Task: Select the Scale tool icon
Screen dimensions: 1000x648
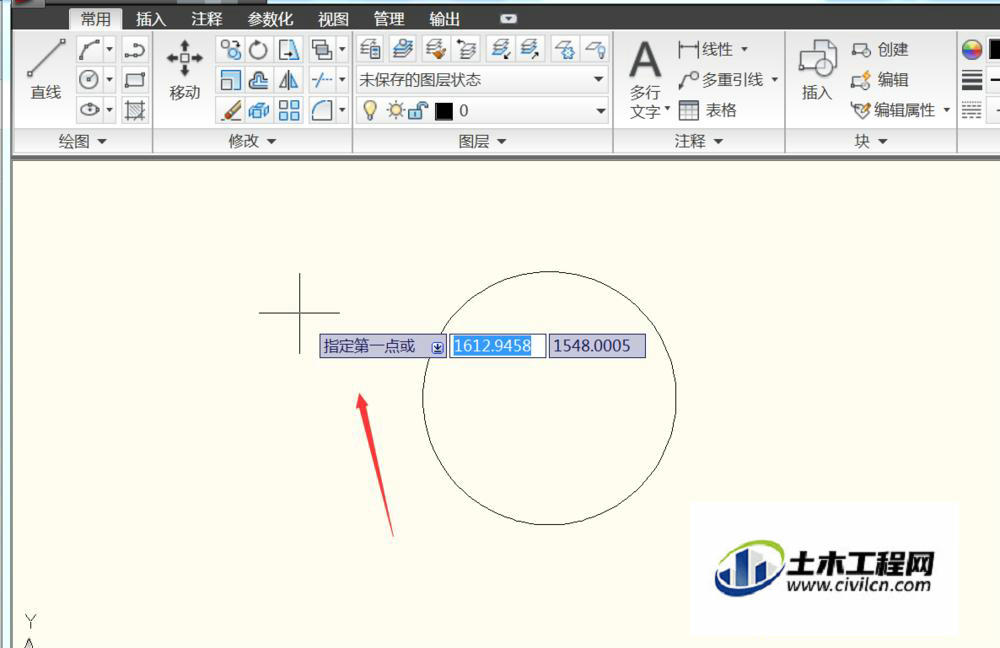Action: click(x=230, y=80)
